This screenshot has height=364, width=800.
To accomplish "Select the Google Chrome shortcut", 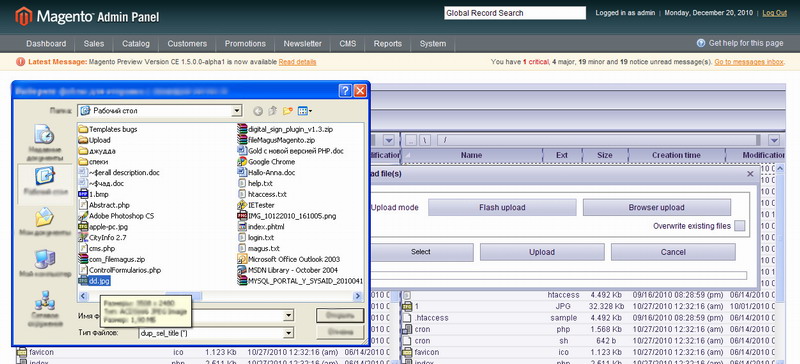I will 266,162.
